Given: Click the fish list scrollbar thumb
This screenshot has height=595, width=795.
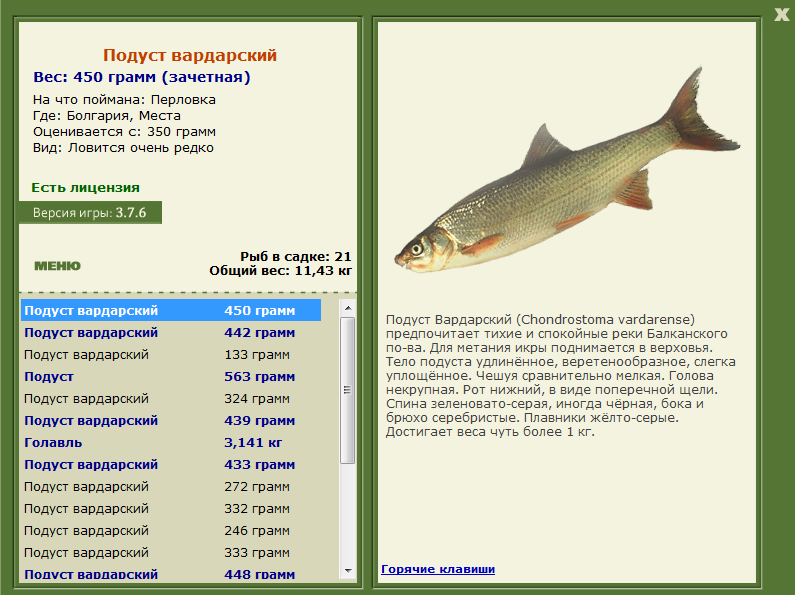Looking at the screenshot, I should tap(348, 390).
